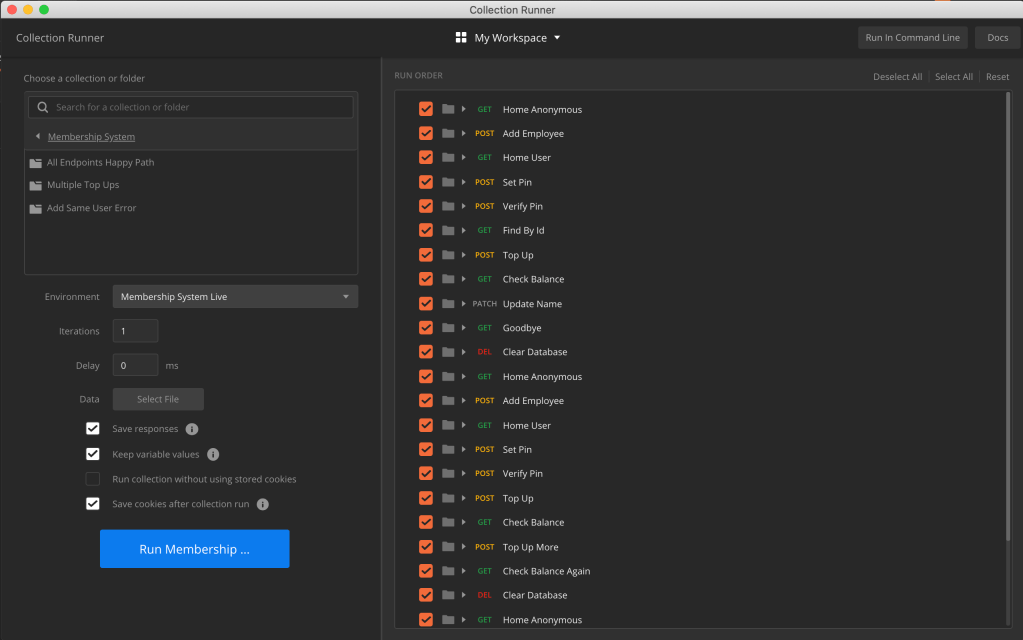Screen dimensions: 1023x640
Task: Click the search magnifier icon in collection search
Action: pos(42,107)
